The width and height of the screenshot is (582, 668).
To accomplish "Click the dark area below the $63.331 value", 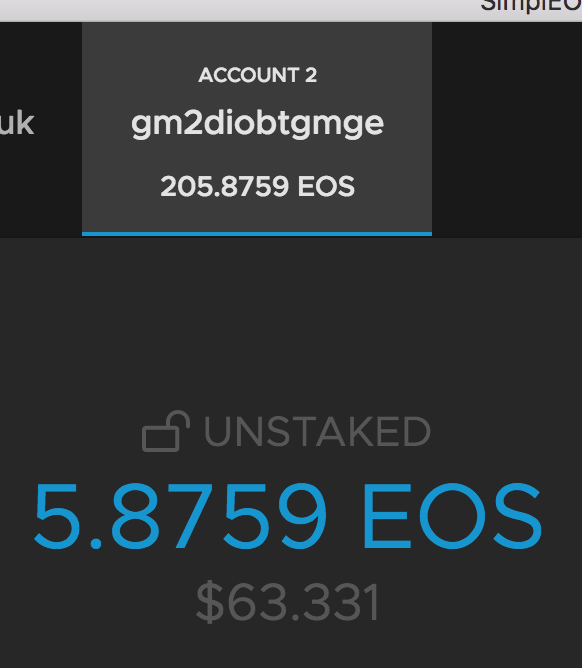I will point(291,648).
